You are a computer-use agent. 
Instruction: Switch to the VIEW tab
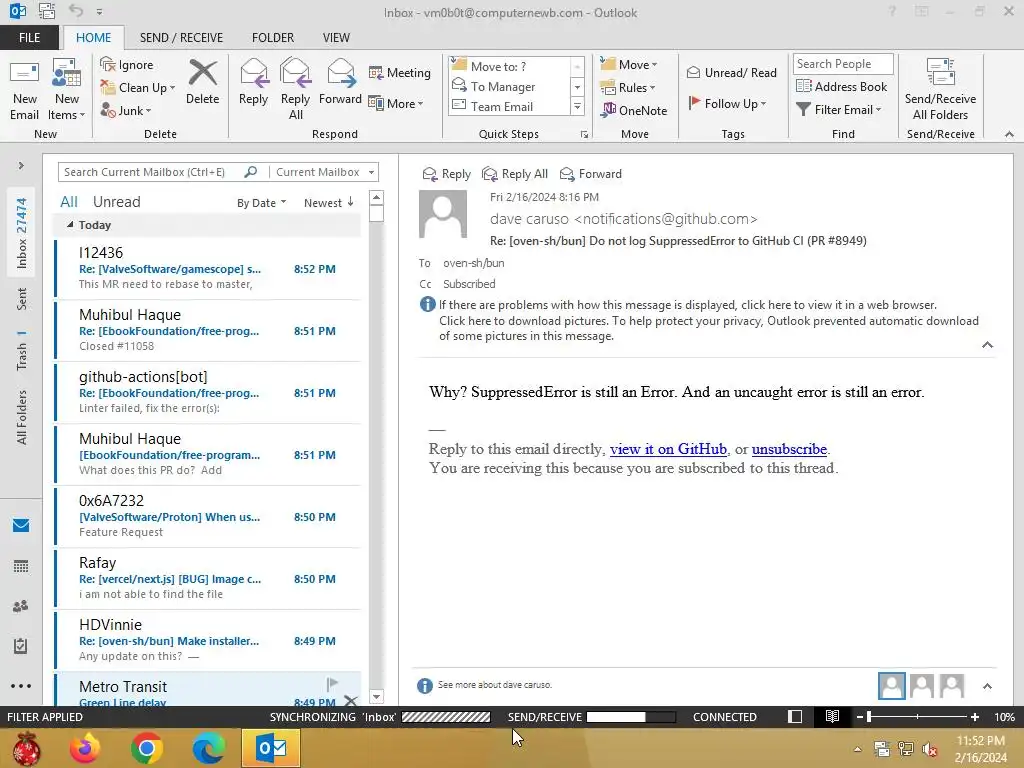(336, 37)
